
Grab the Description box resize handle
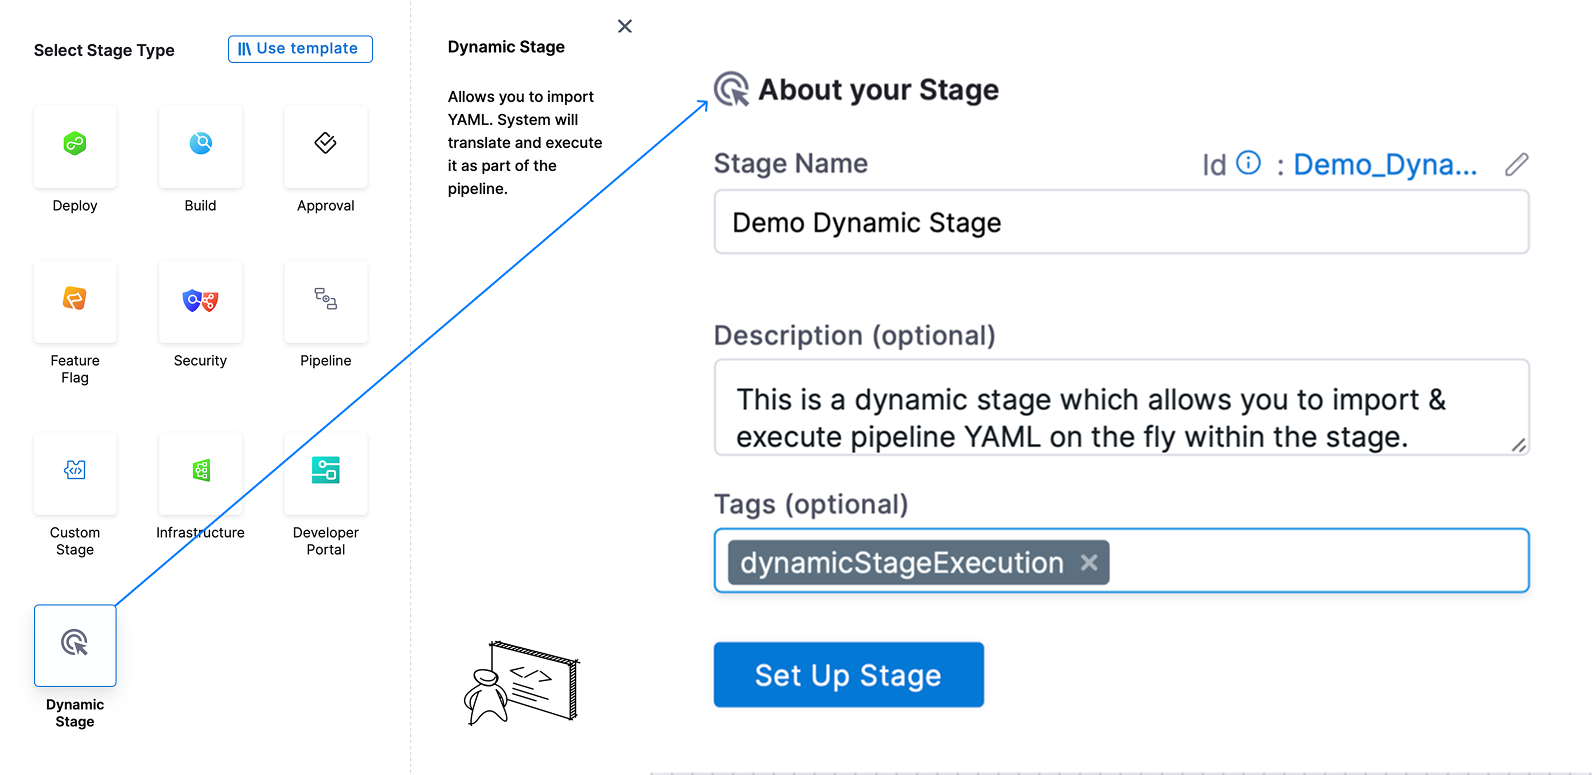point(1518,445)
